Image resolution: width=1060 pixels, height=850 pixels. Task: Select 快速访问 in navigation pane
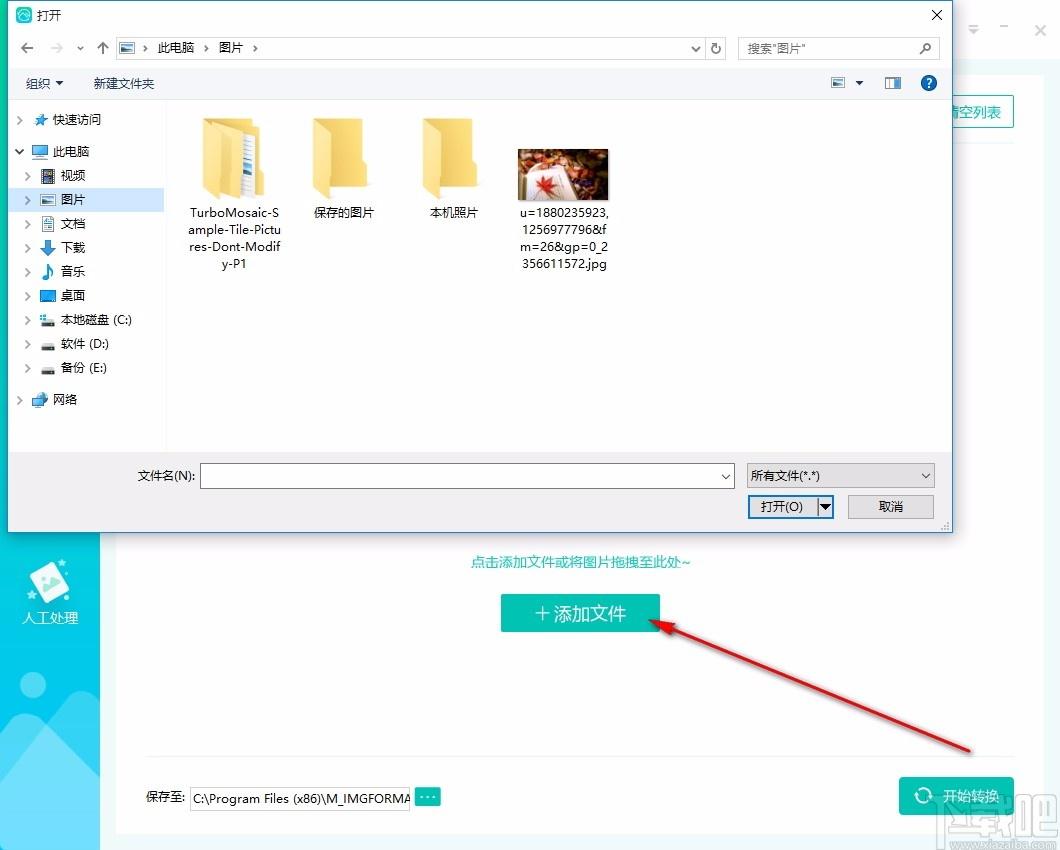76,120
